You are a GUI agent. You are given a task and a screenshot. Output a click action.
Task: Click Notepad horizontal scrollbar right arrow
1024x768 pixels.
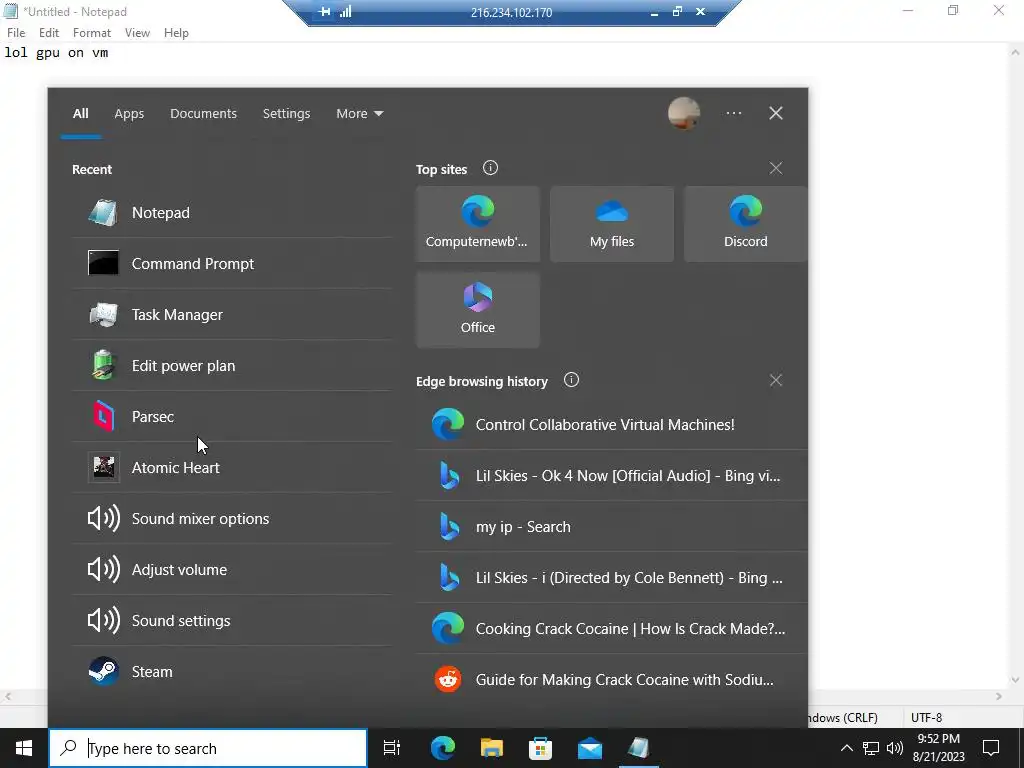999,697
